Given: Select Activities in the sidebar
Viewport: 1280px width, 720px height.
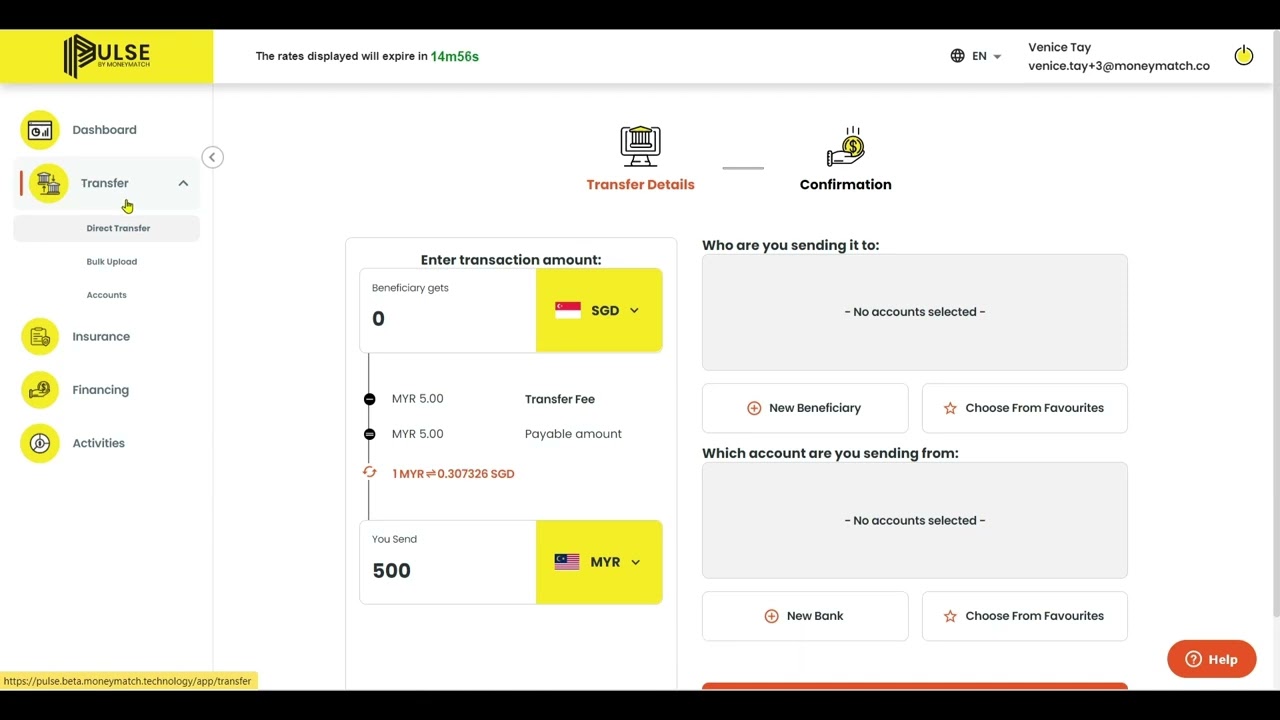Looking at the screenshot, I should (99, 443).
